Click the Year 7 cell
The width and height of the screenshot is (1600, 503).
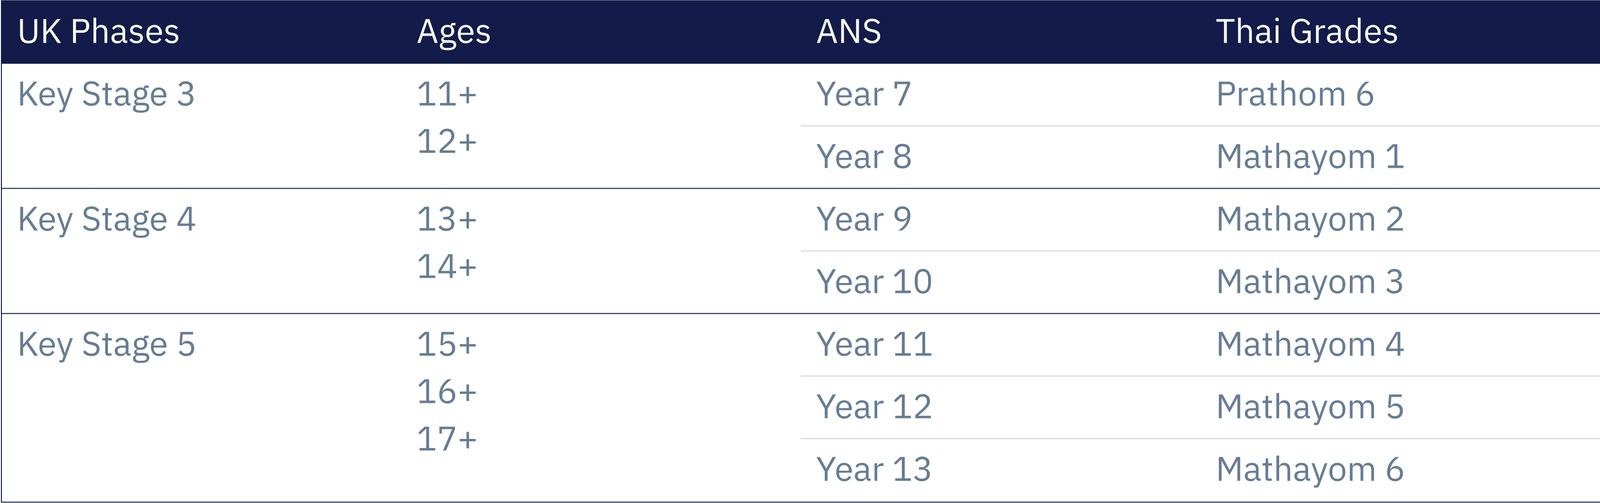(x=863, y=95)
